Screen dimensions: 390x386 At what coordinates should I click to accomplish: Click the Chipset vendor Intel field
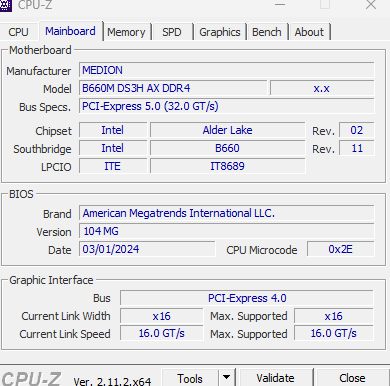pos(113,130)
